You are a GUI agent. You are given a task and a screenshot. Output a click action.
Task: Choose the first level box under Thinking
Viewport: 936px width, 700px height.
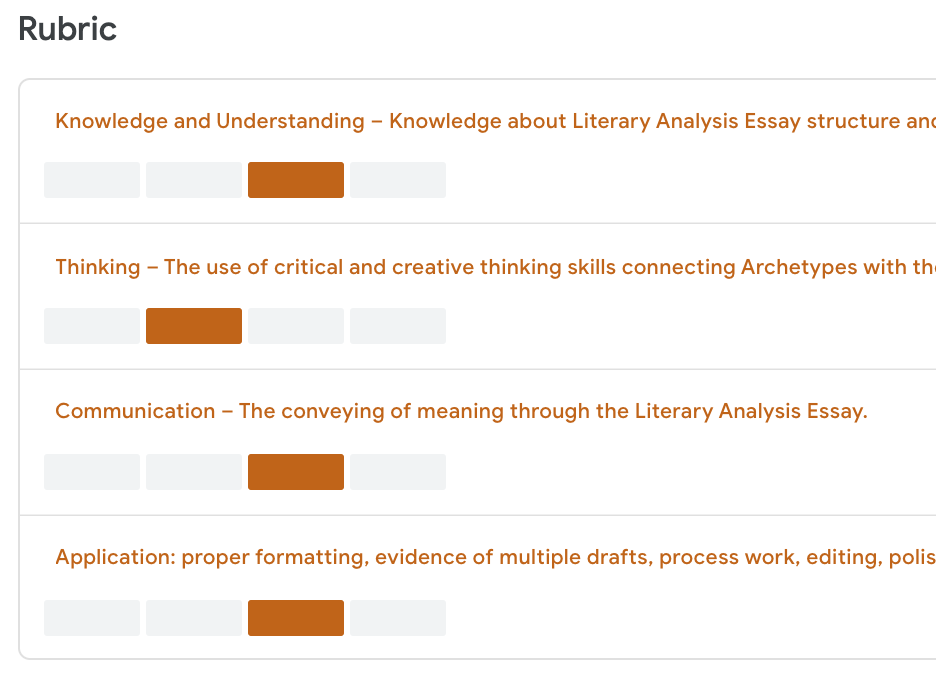click(92, 326)
